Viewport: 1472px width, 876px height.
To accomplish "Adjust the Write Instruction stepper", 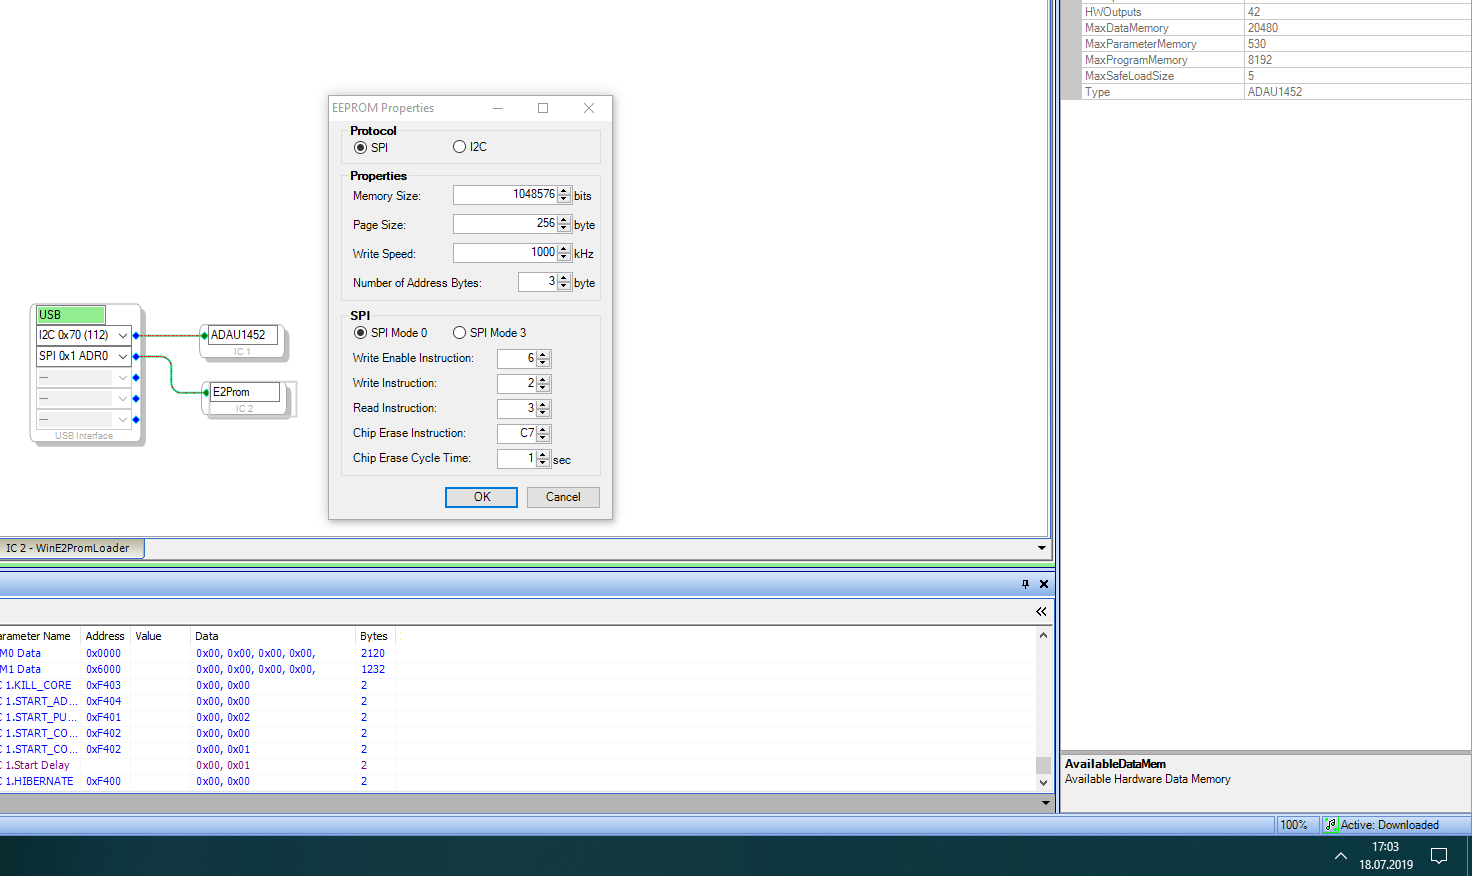I will [x=543, y=383].
